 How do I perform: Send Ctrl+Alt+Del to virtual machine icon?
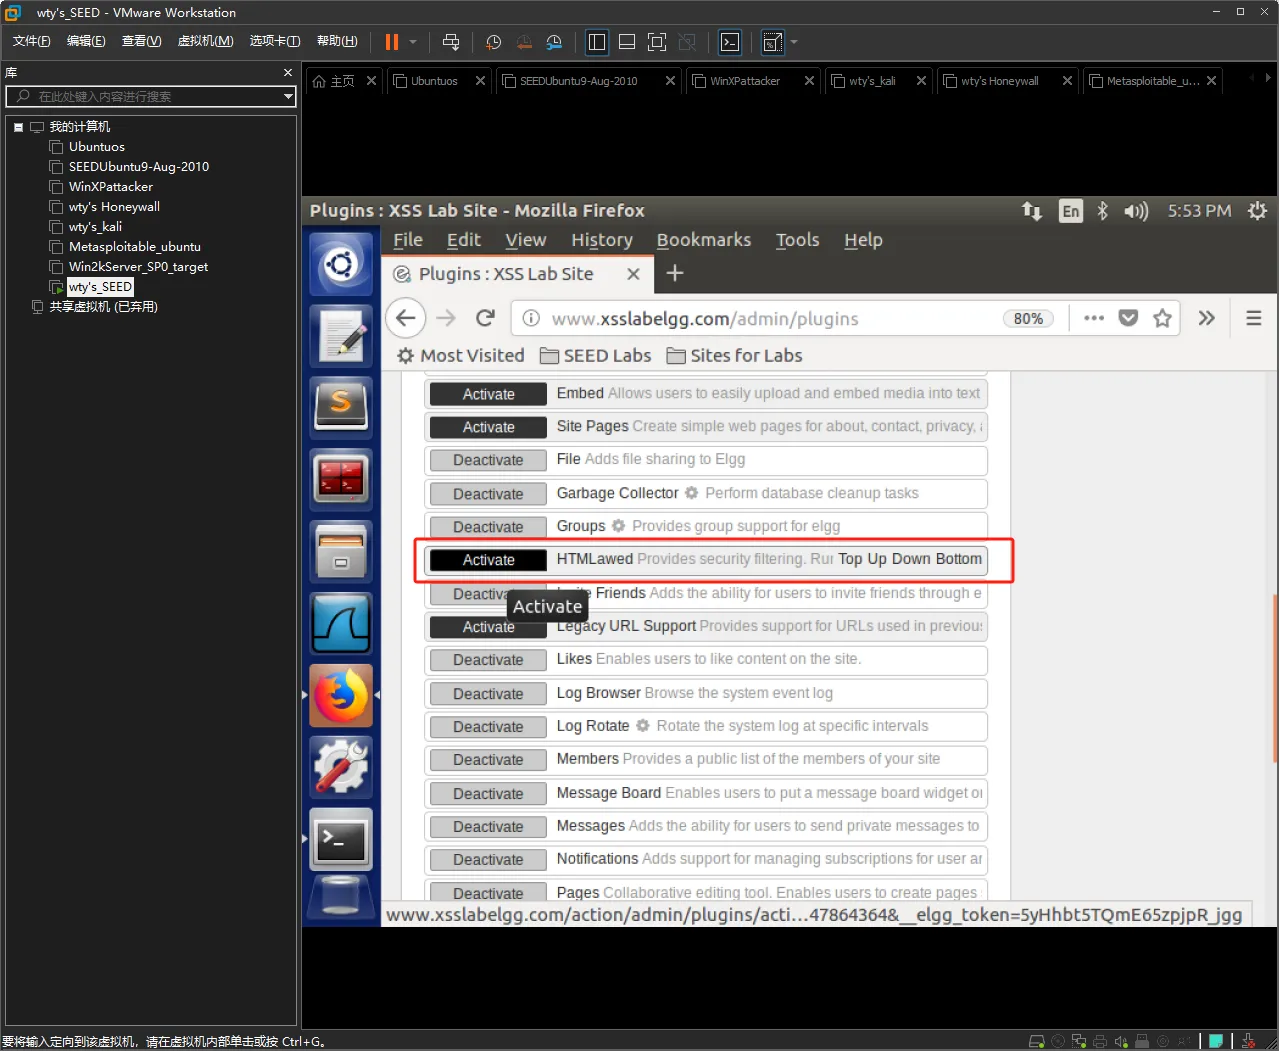pyautogui.click(x=451, y=42)
